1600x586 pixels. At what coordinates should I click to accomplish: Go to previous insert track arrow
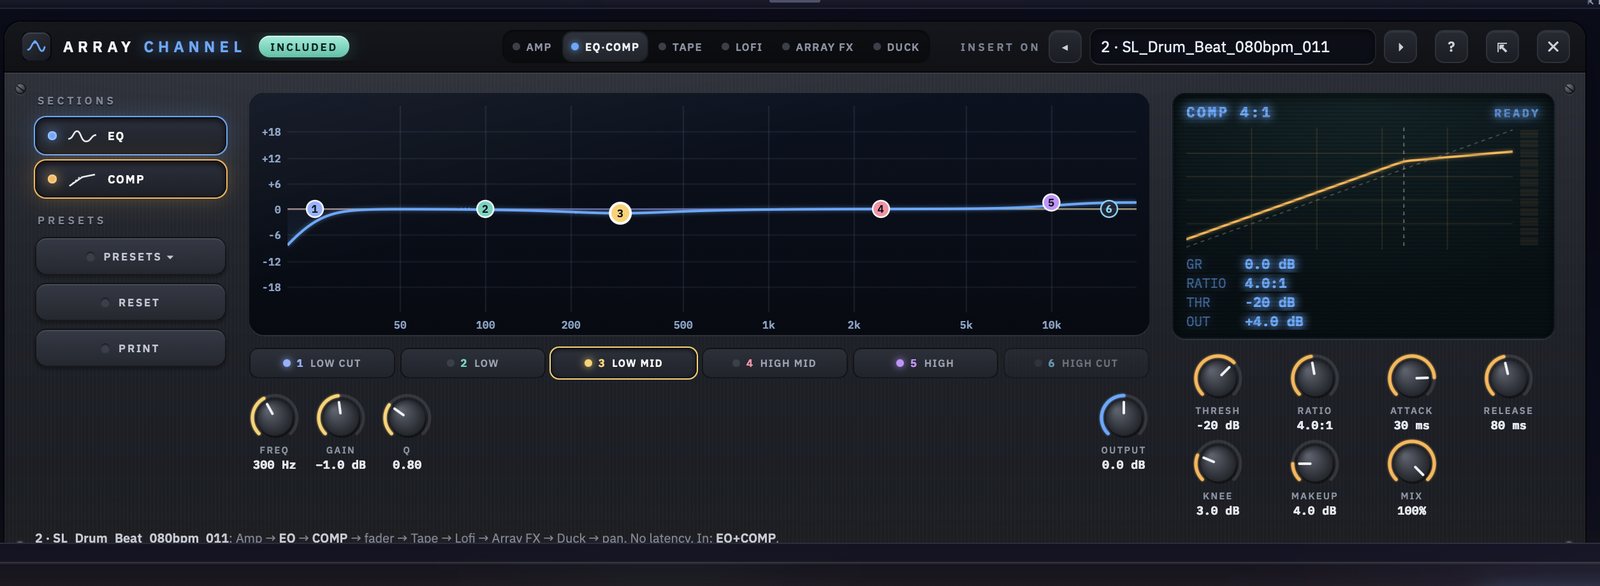(1065, 47)
